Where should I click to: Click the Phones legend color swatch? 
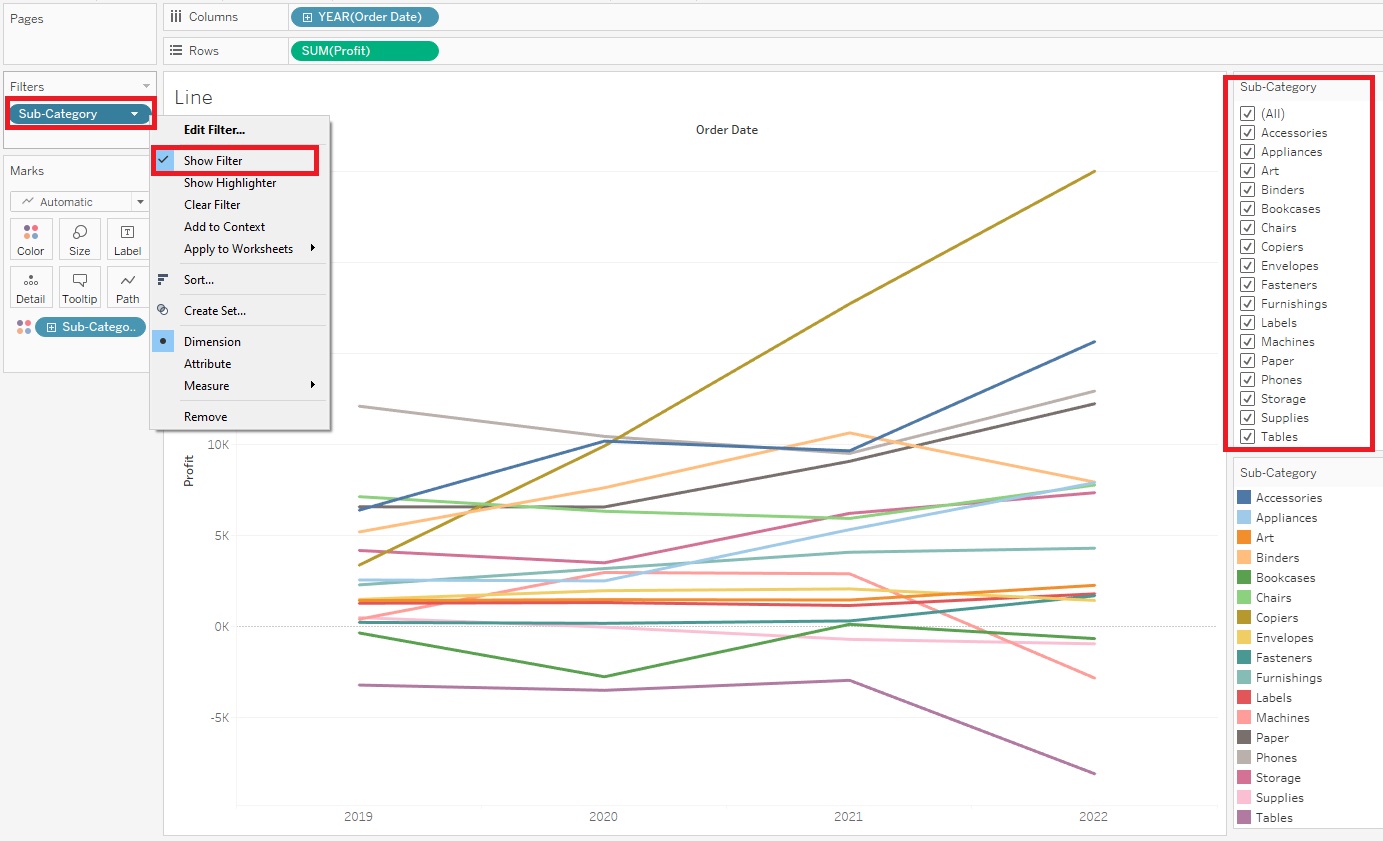pyautogui.click(x=1244, y=758)
